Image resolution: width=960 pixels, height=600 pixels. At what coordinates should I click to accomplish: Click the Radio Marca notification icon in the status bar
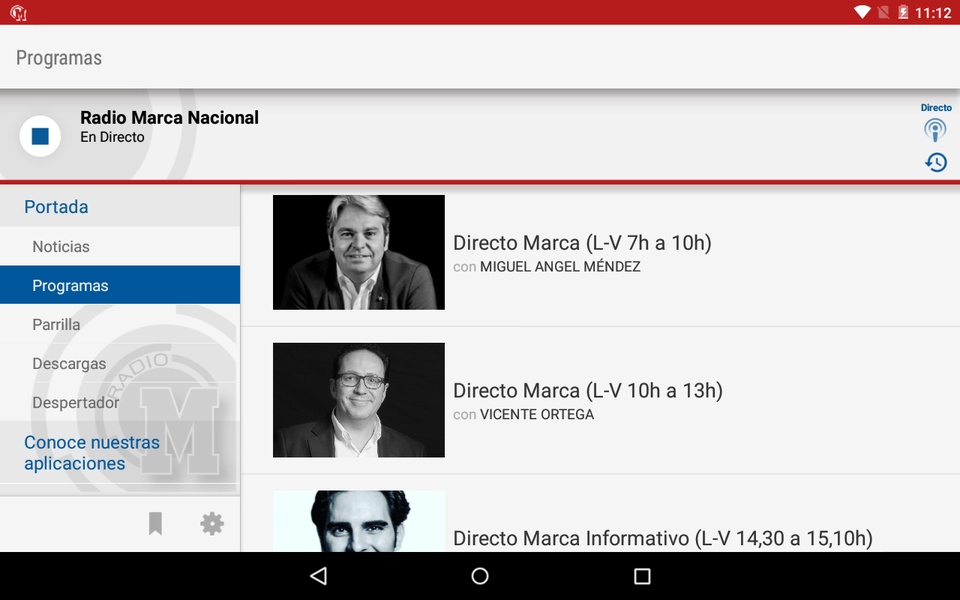point(18,12)
